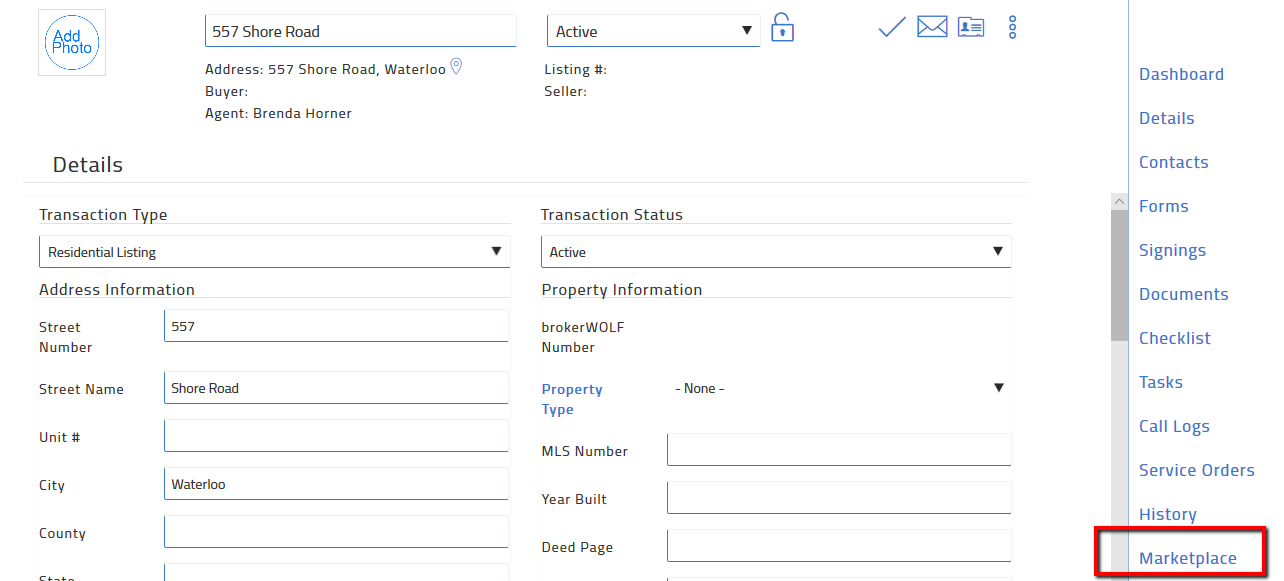Click the Add Photo circle
Screen dimensions: 1284x581
[x=71, y=42]
